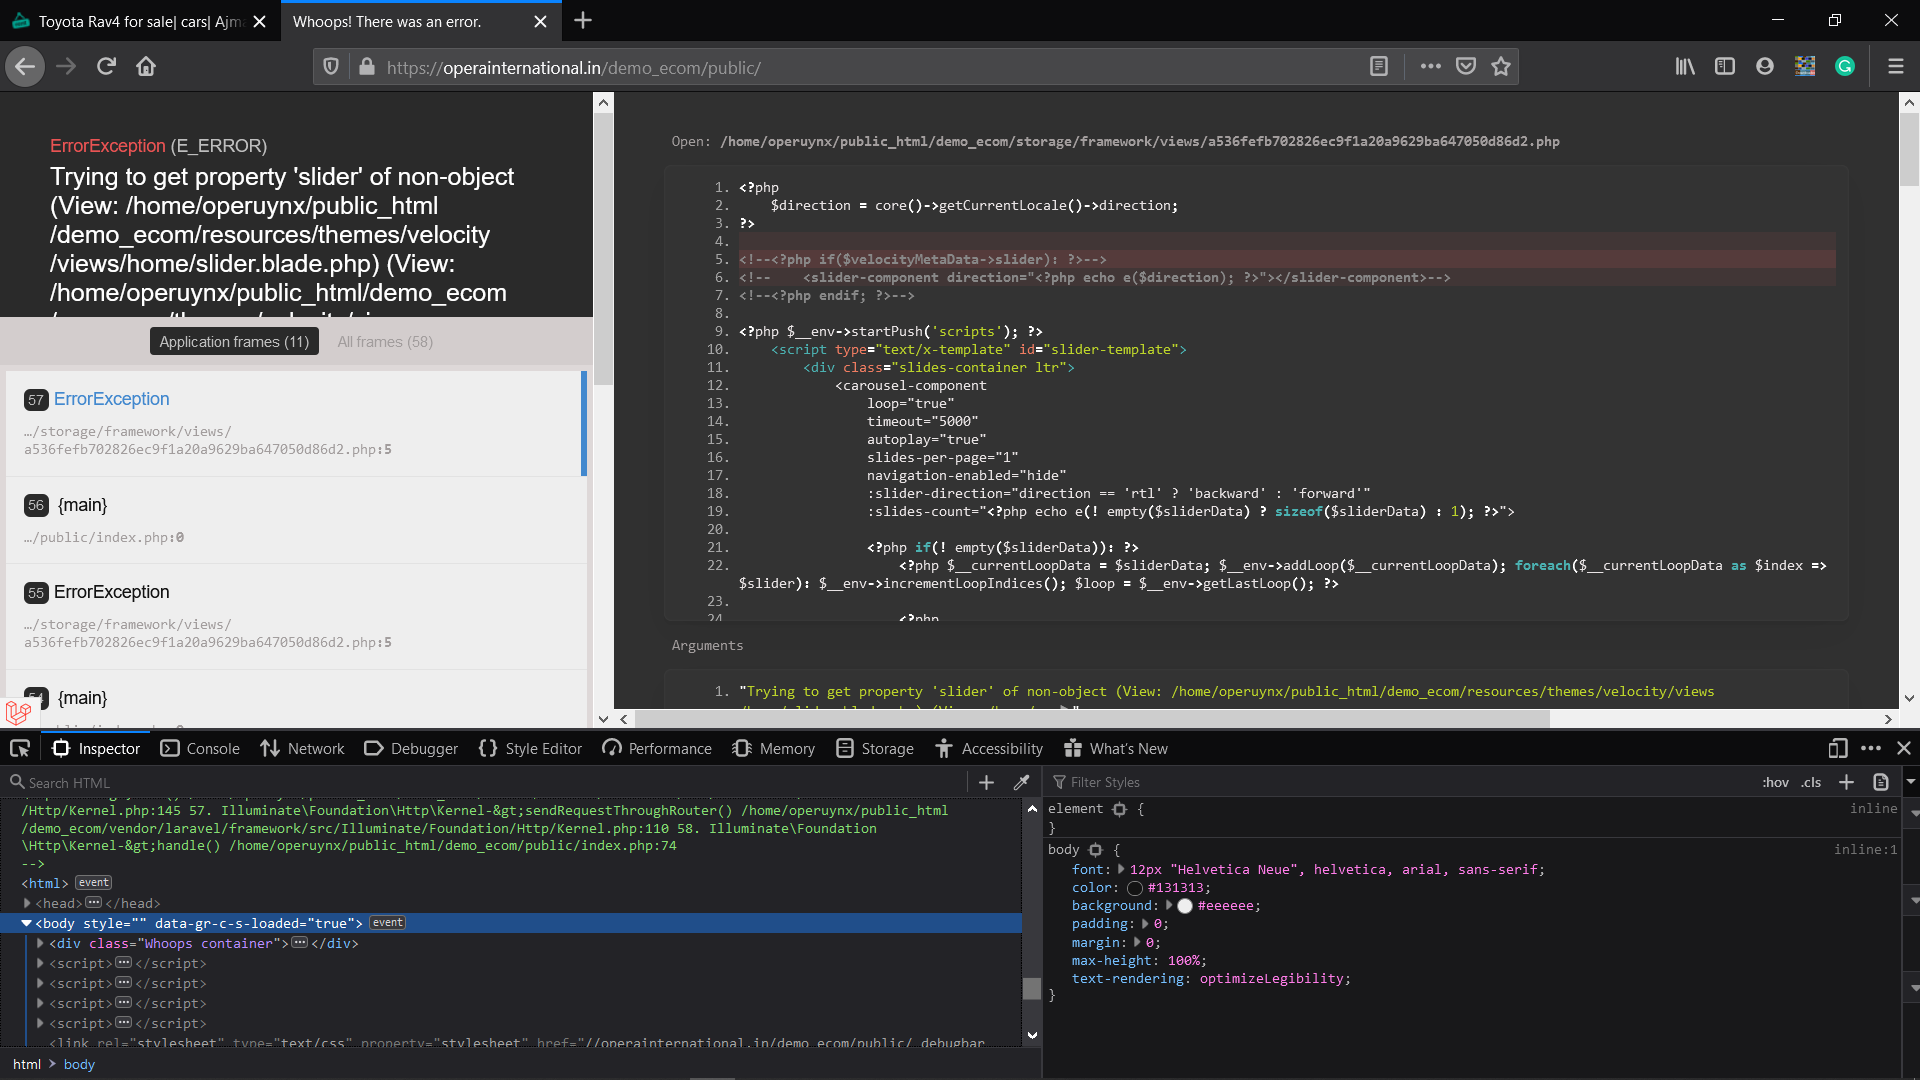Go back to previous page

point(25,67)
